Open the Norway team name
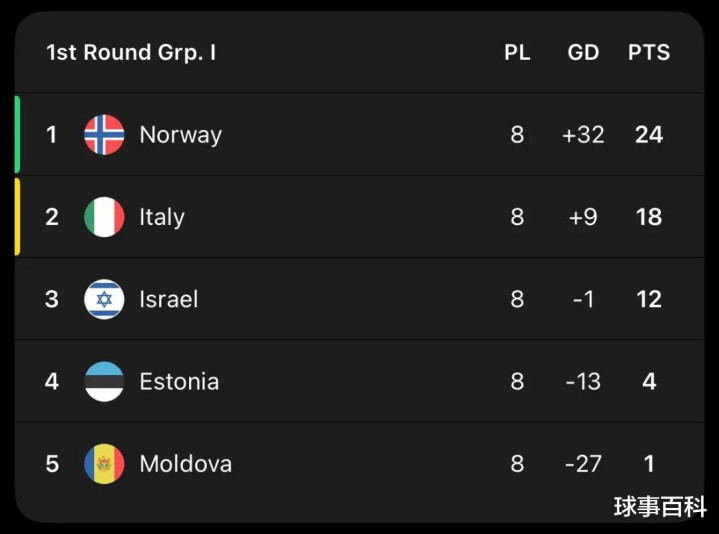Viewport: 719px width, 534px height. [x=180, y=135]
